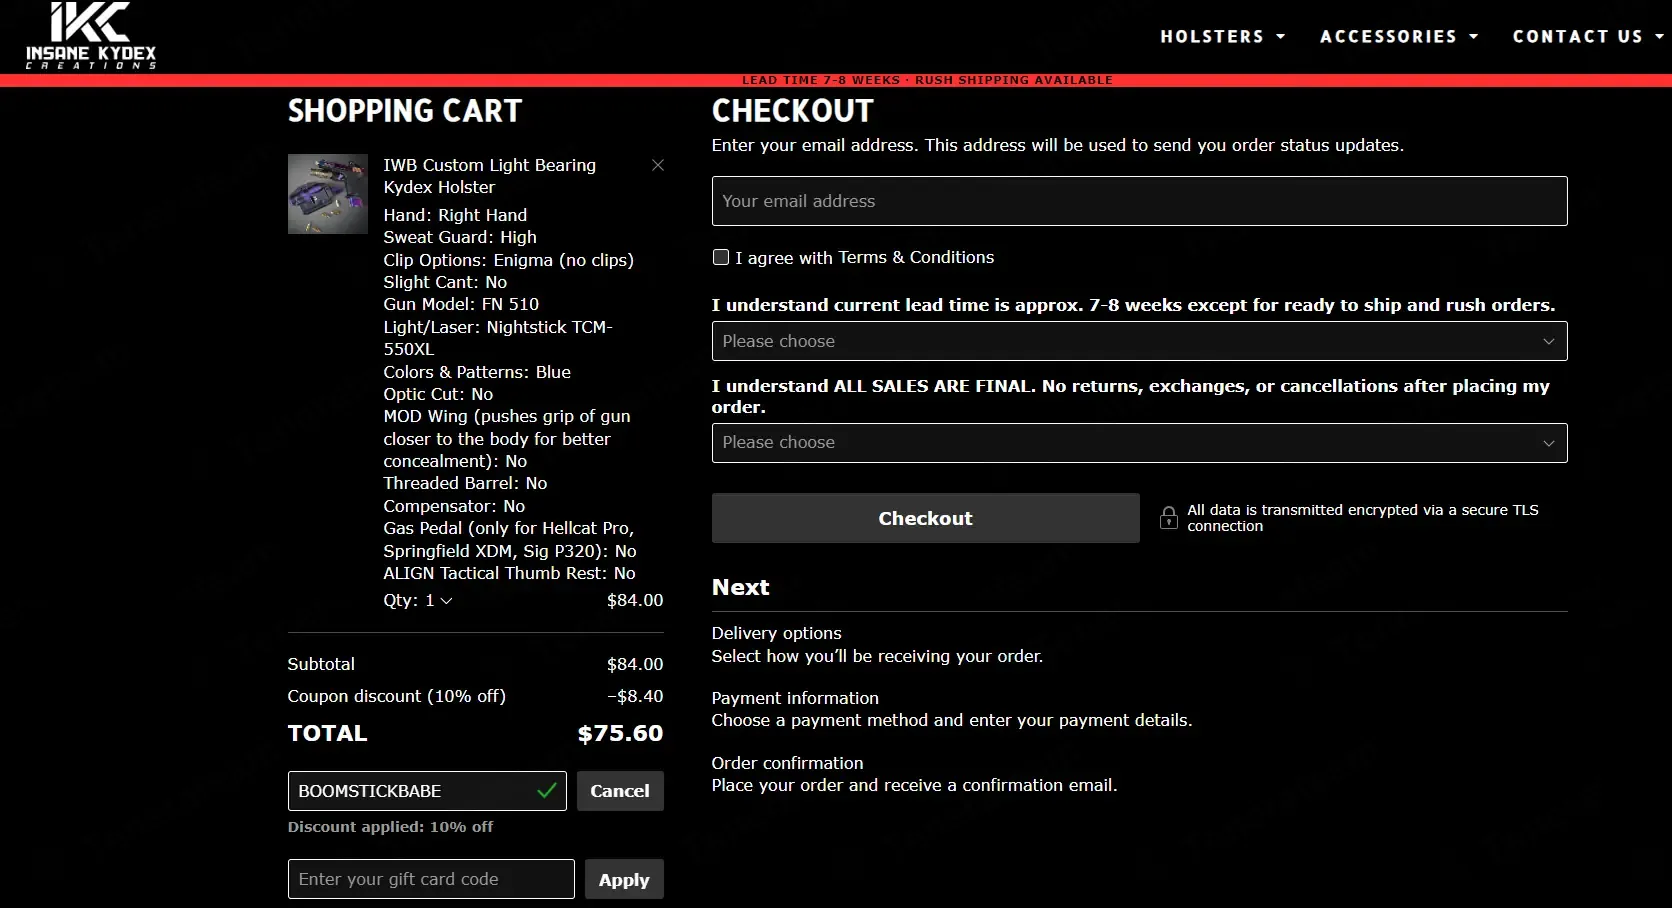Open the IWB Custom Light Bearing Kydex Holster link
Viewport: 1672px width, 908px height.
click(x=489, y=176)
